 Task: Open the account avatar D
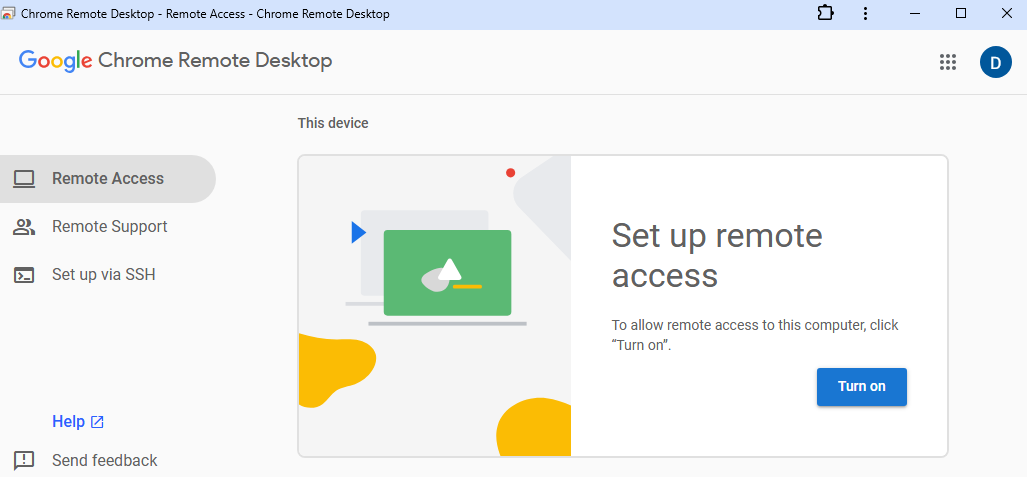click(x=996, y=62)
